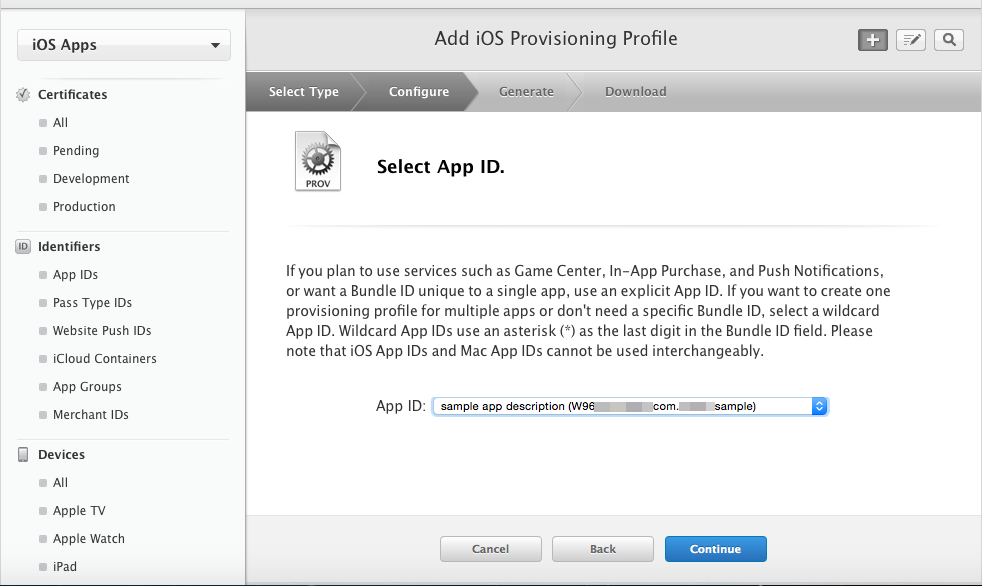Open the App ID selection dropdown
This screenshot has width=982, height=586.
(x=630, y=406)
